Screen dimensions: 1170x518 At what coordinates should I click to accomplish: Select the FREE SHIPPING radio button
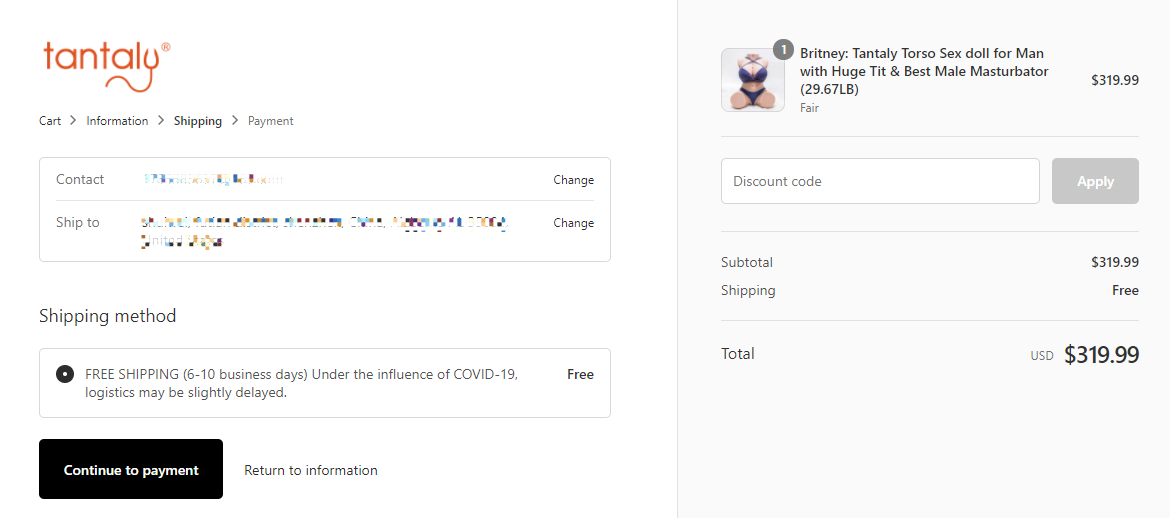pyautogui.click(x=65, y=374)
